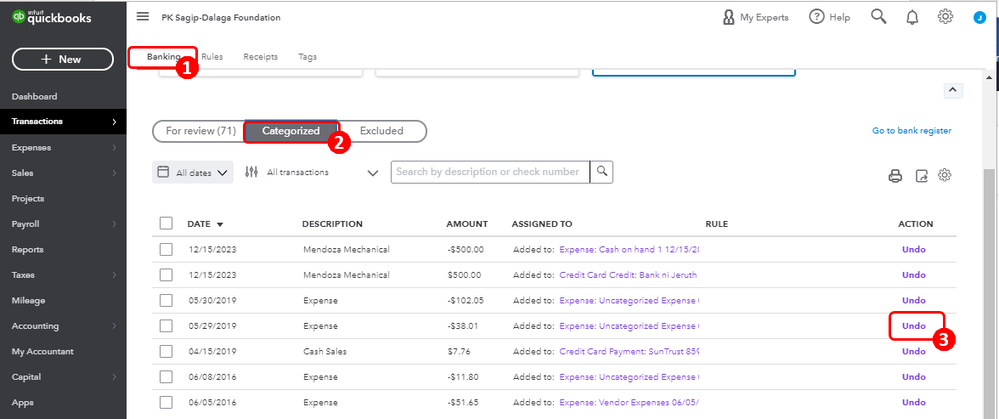Undo the 05/29/2019 Expense transaction
The width and height of the screenshot is (999, 419).
click(x=914, y=326)
